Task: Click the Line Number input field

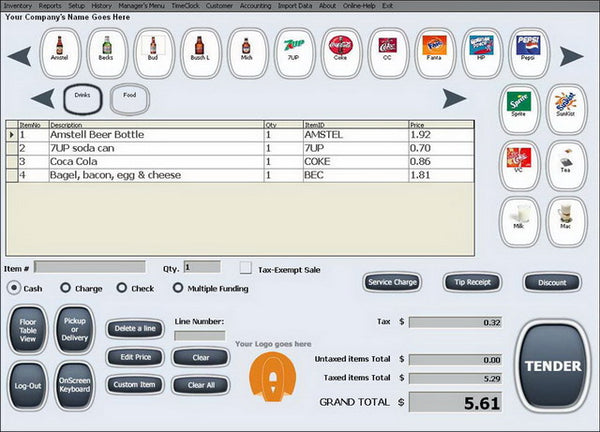Action: coord(200,336)
